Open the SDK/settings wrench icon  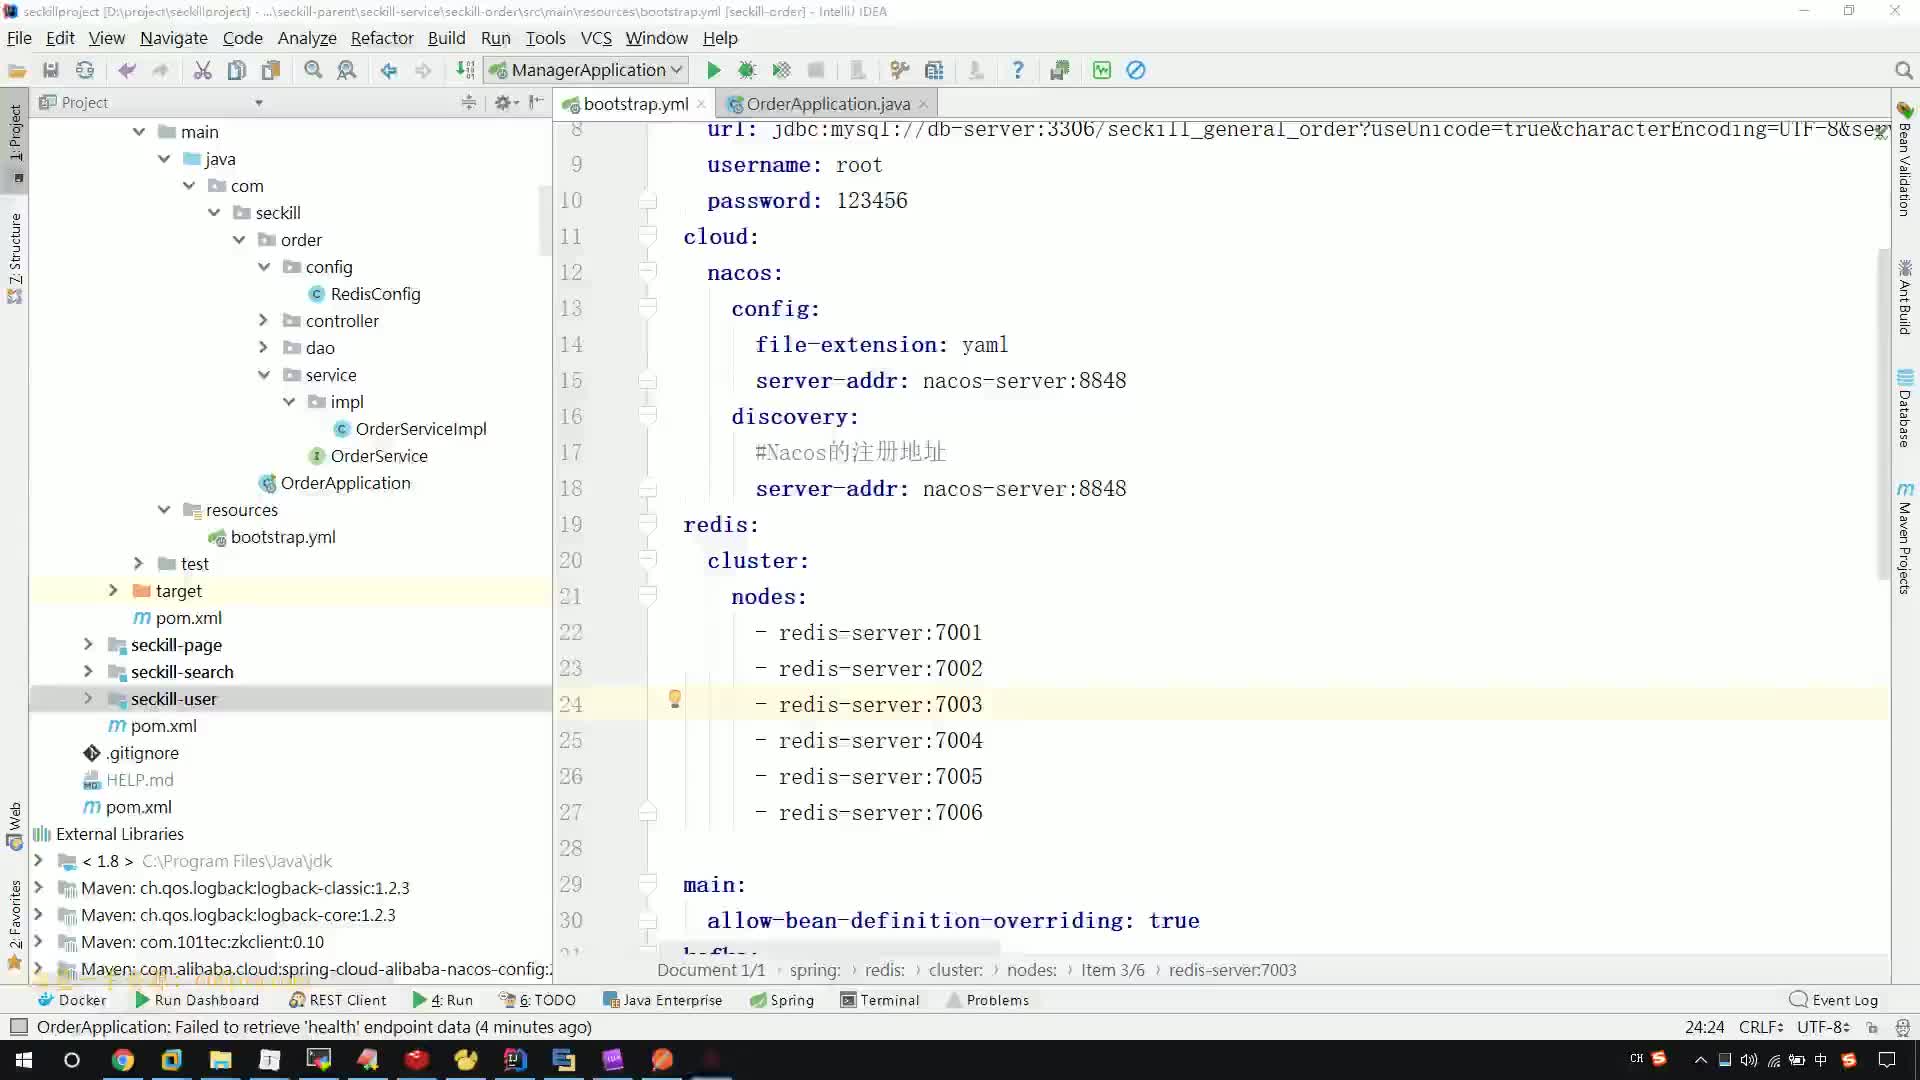coord(900,70)
